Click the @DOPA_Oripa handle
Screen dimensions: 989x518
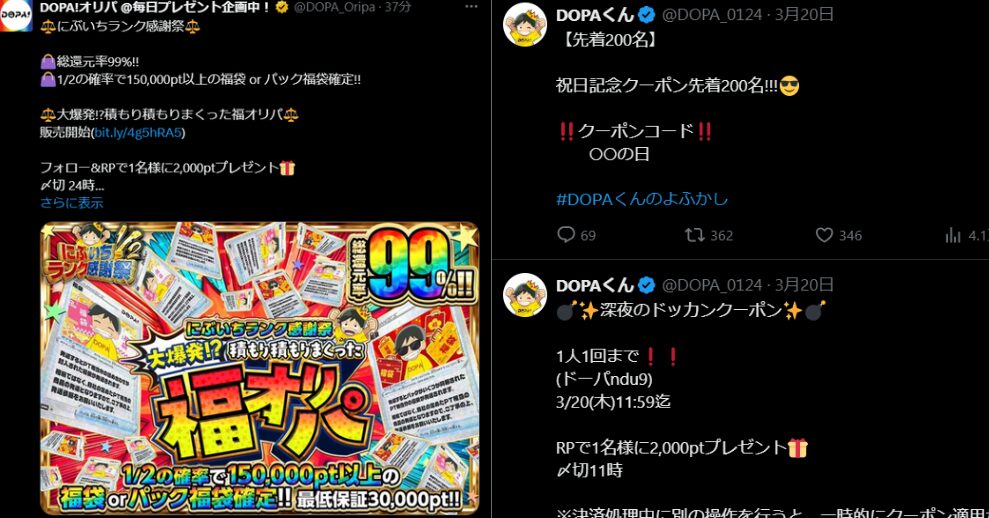[334, 7]
